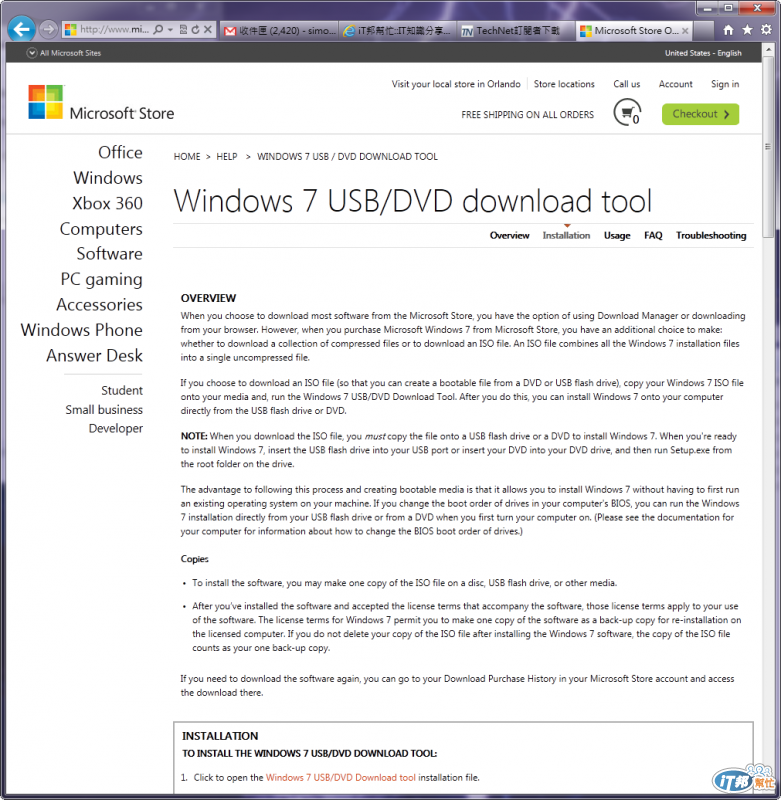Screen dimensions: 781x800
Task: Click the Microsoft Store logo
Action: coord(101,103)
